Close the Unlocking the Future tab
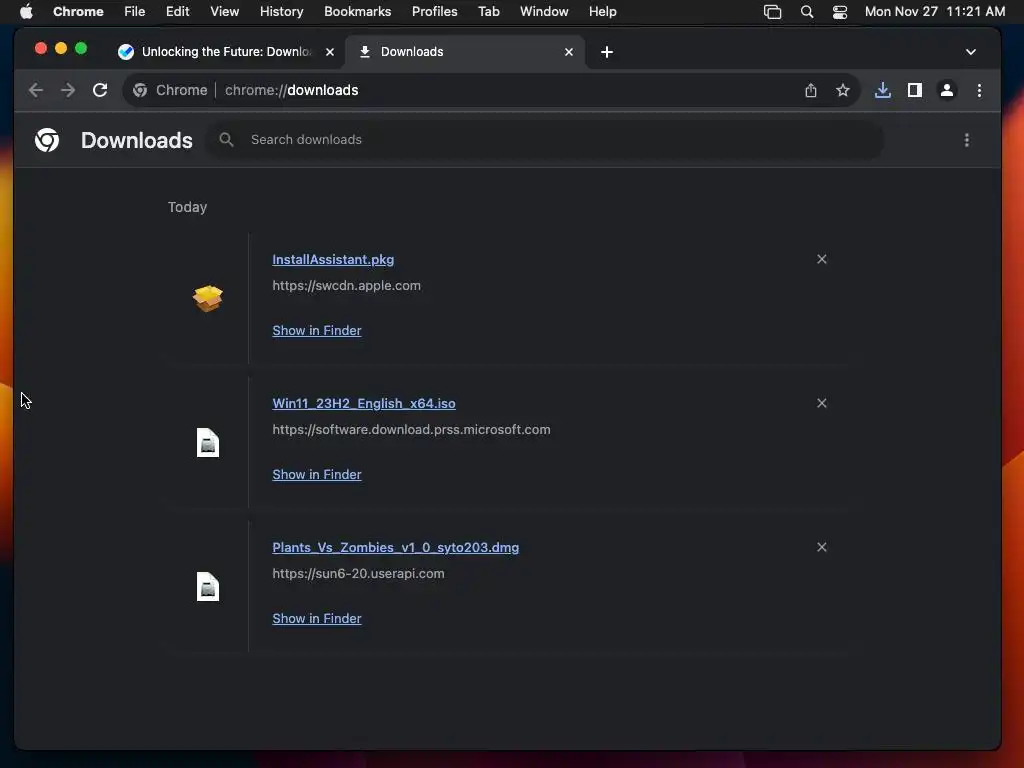Image resolution: width=1024 pixels, height=768 pixels. coord(330,52)
